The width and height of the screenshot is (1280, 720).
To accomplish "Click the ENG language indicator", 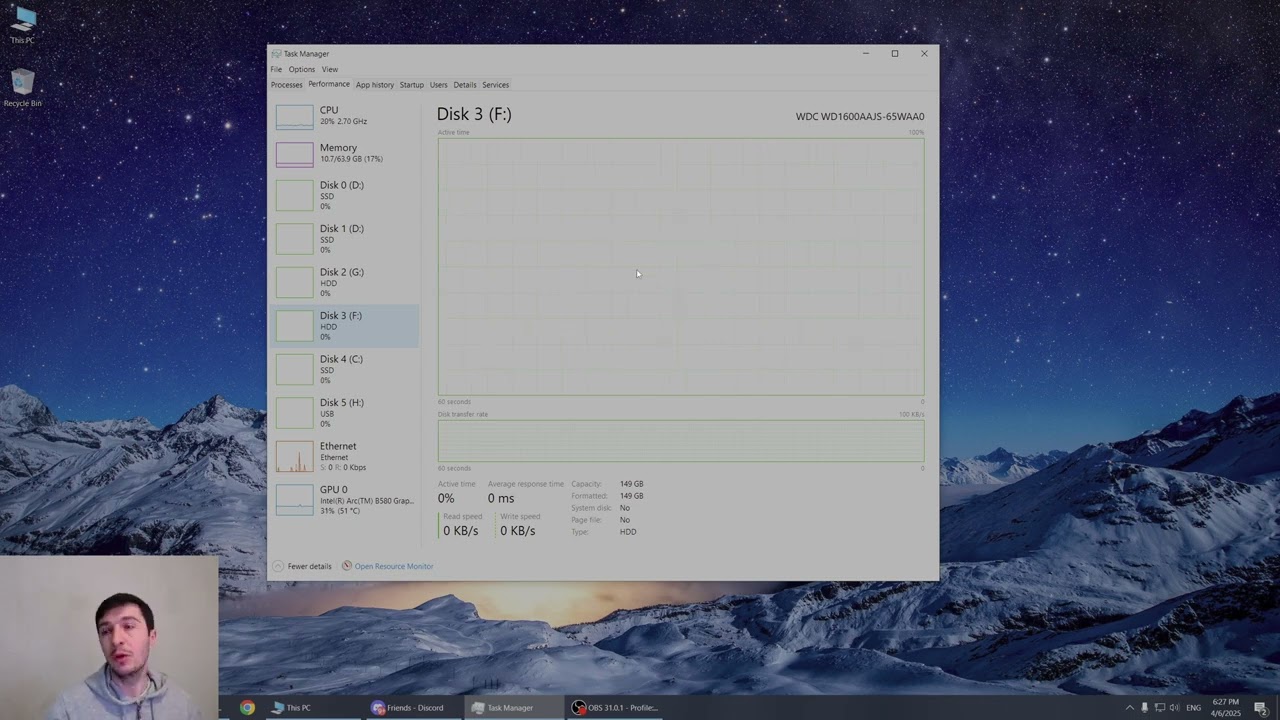I will (x=1194, y=708).
